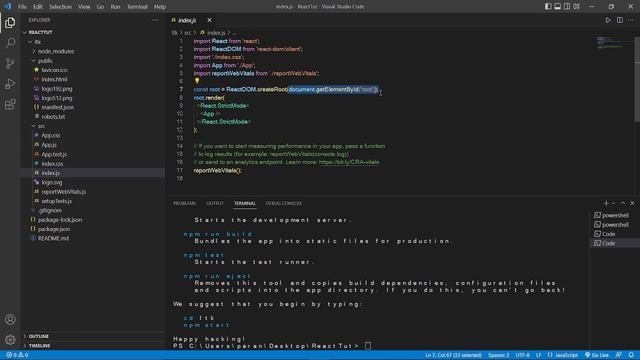This screenshot has height=360, width=640.
Task: Open App.js in the explorer
Action: pyautogui.click(x=93, y=144)
